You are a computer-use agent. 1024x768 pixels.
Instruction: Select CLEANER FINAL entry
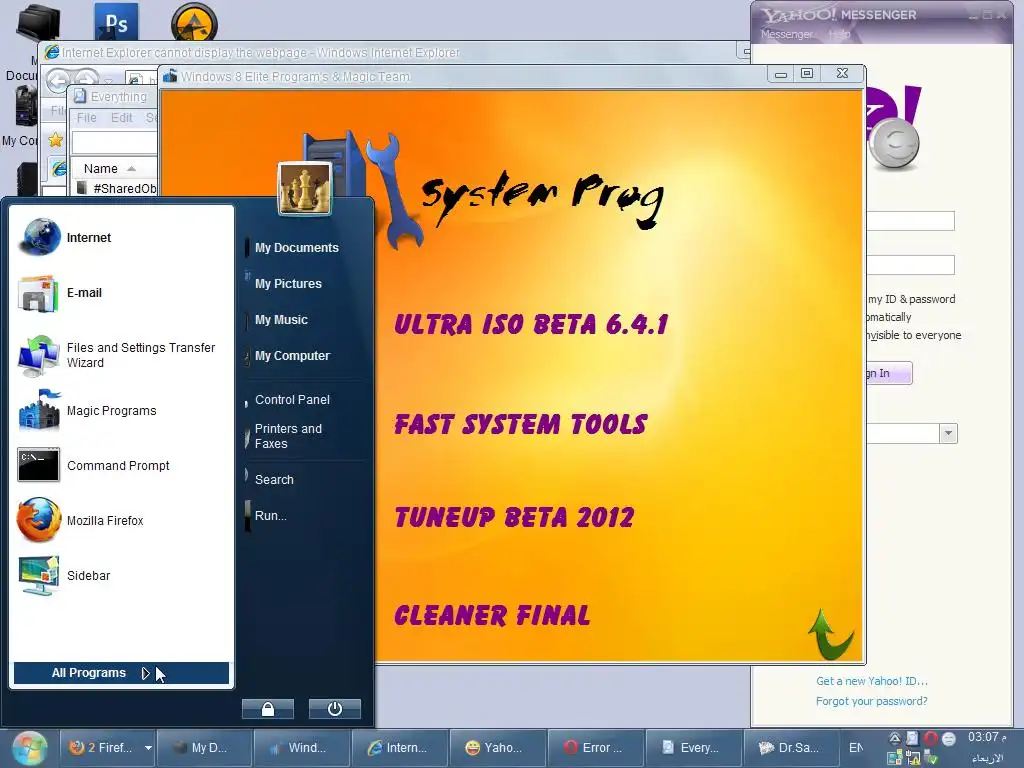(x=492, y=615)
